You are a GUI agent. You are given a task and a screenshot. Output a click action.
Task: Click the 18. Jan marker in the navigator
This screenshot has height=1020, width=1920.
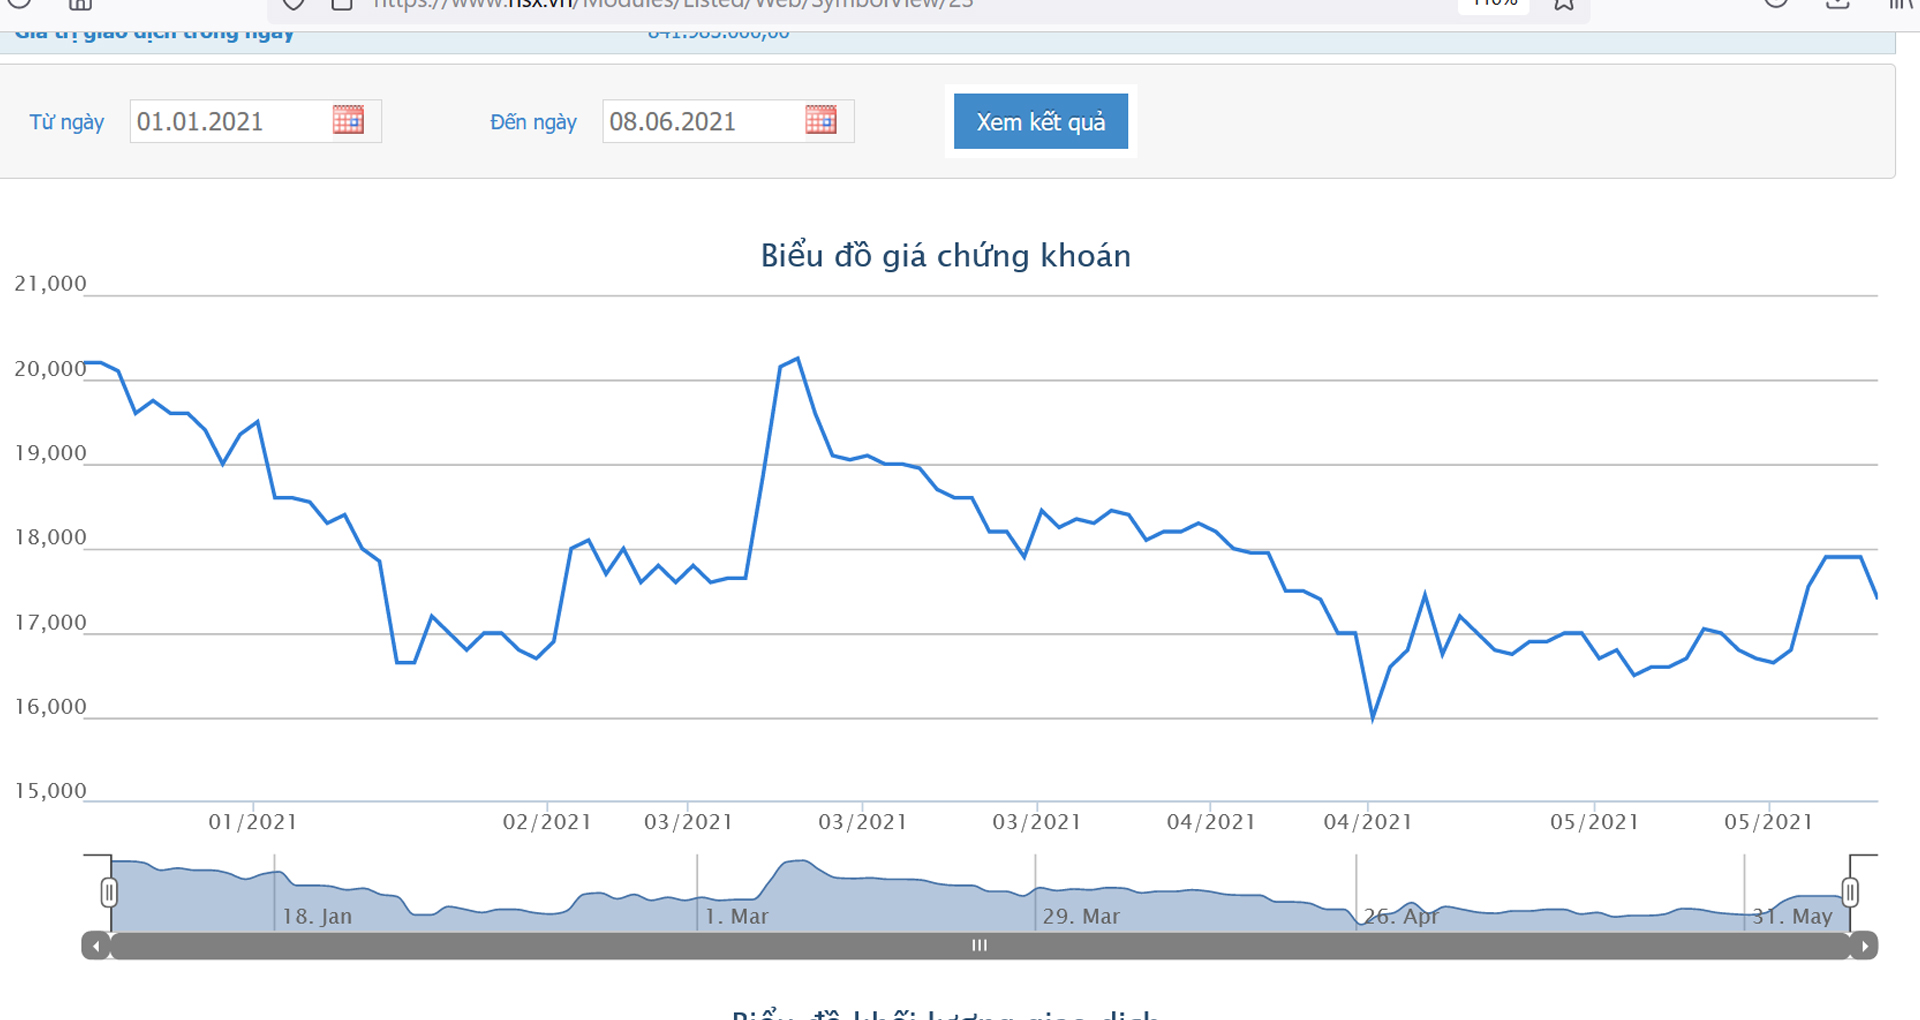(317, 916)
